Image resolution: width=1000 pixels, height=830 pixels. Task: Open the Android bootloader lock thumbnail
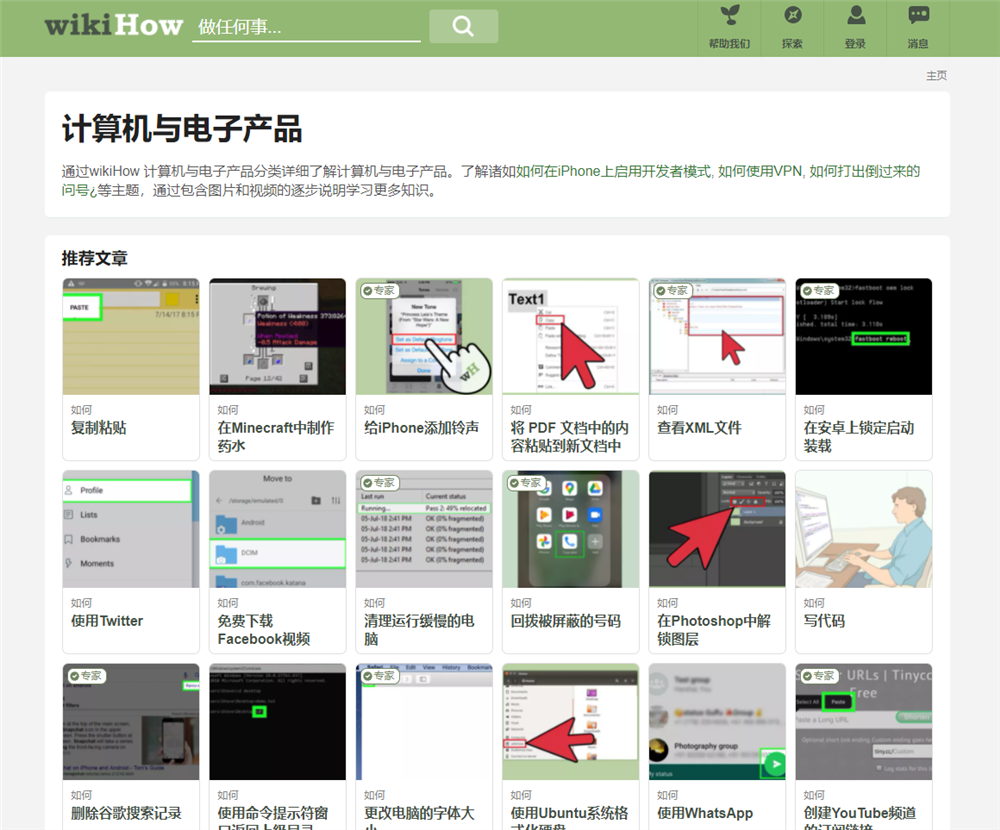[864, 336]
